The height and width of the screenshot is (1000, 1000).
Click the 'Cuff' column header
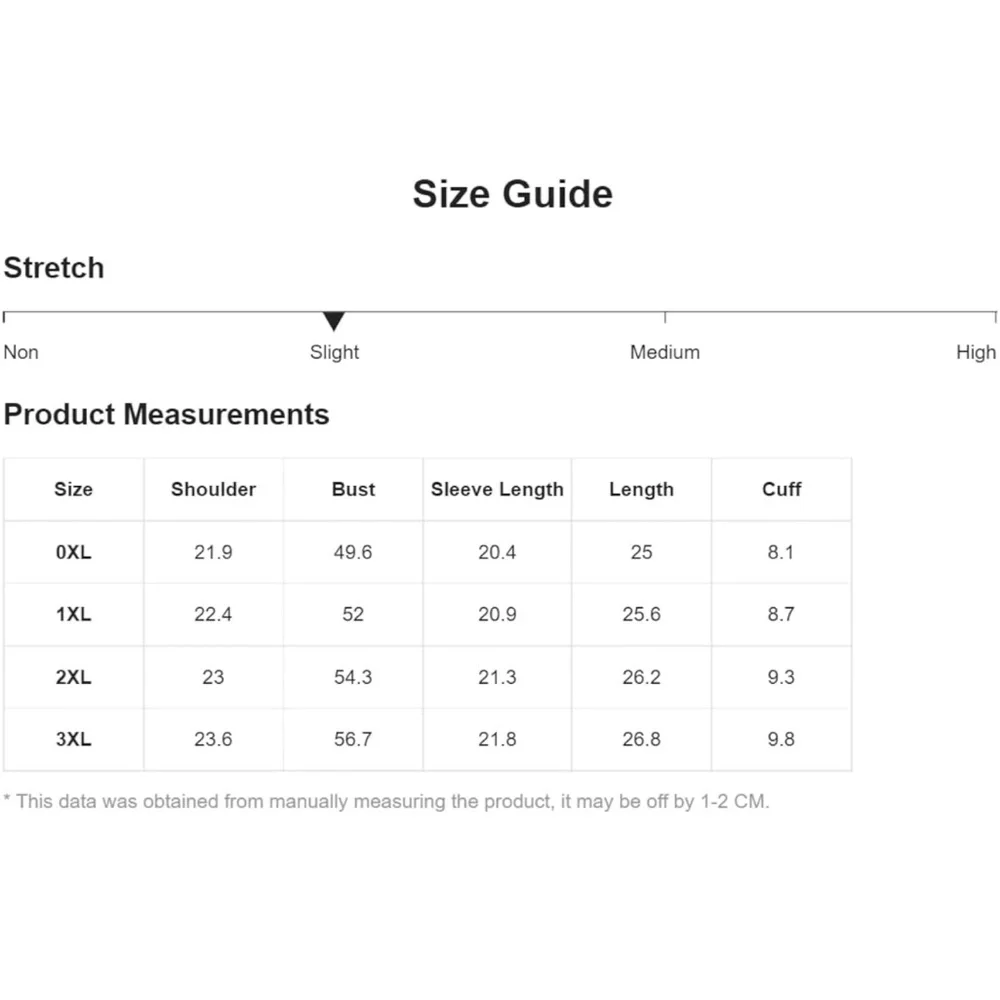coord(781,489)
